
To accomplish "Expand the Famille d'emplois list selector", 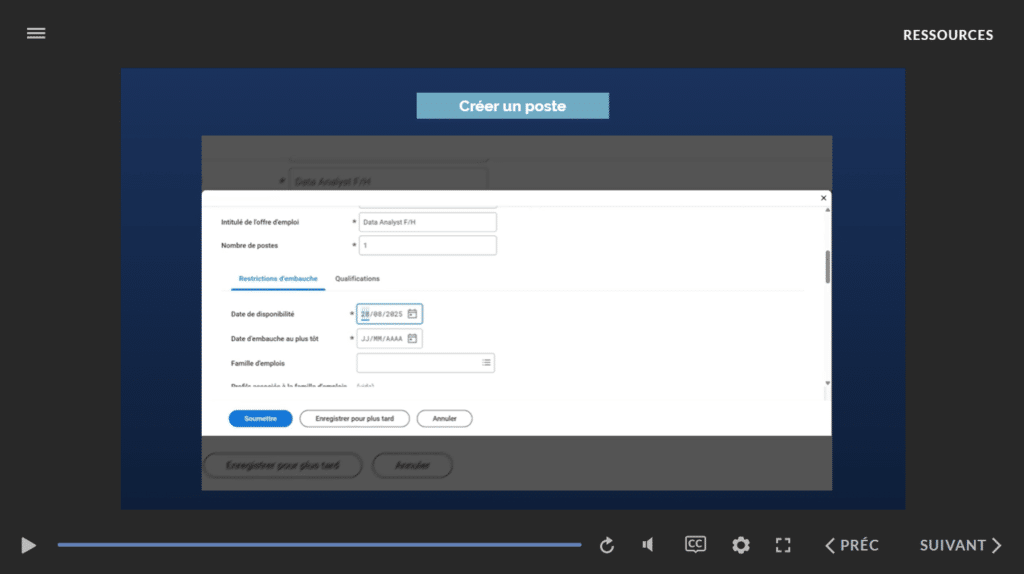I will tap(486, 363).
